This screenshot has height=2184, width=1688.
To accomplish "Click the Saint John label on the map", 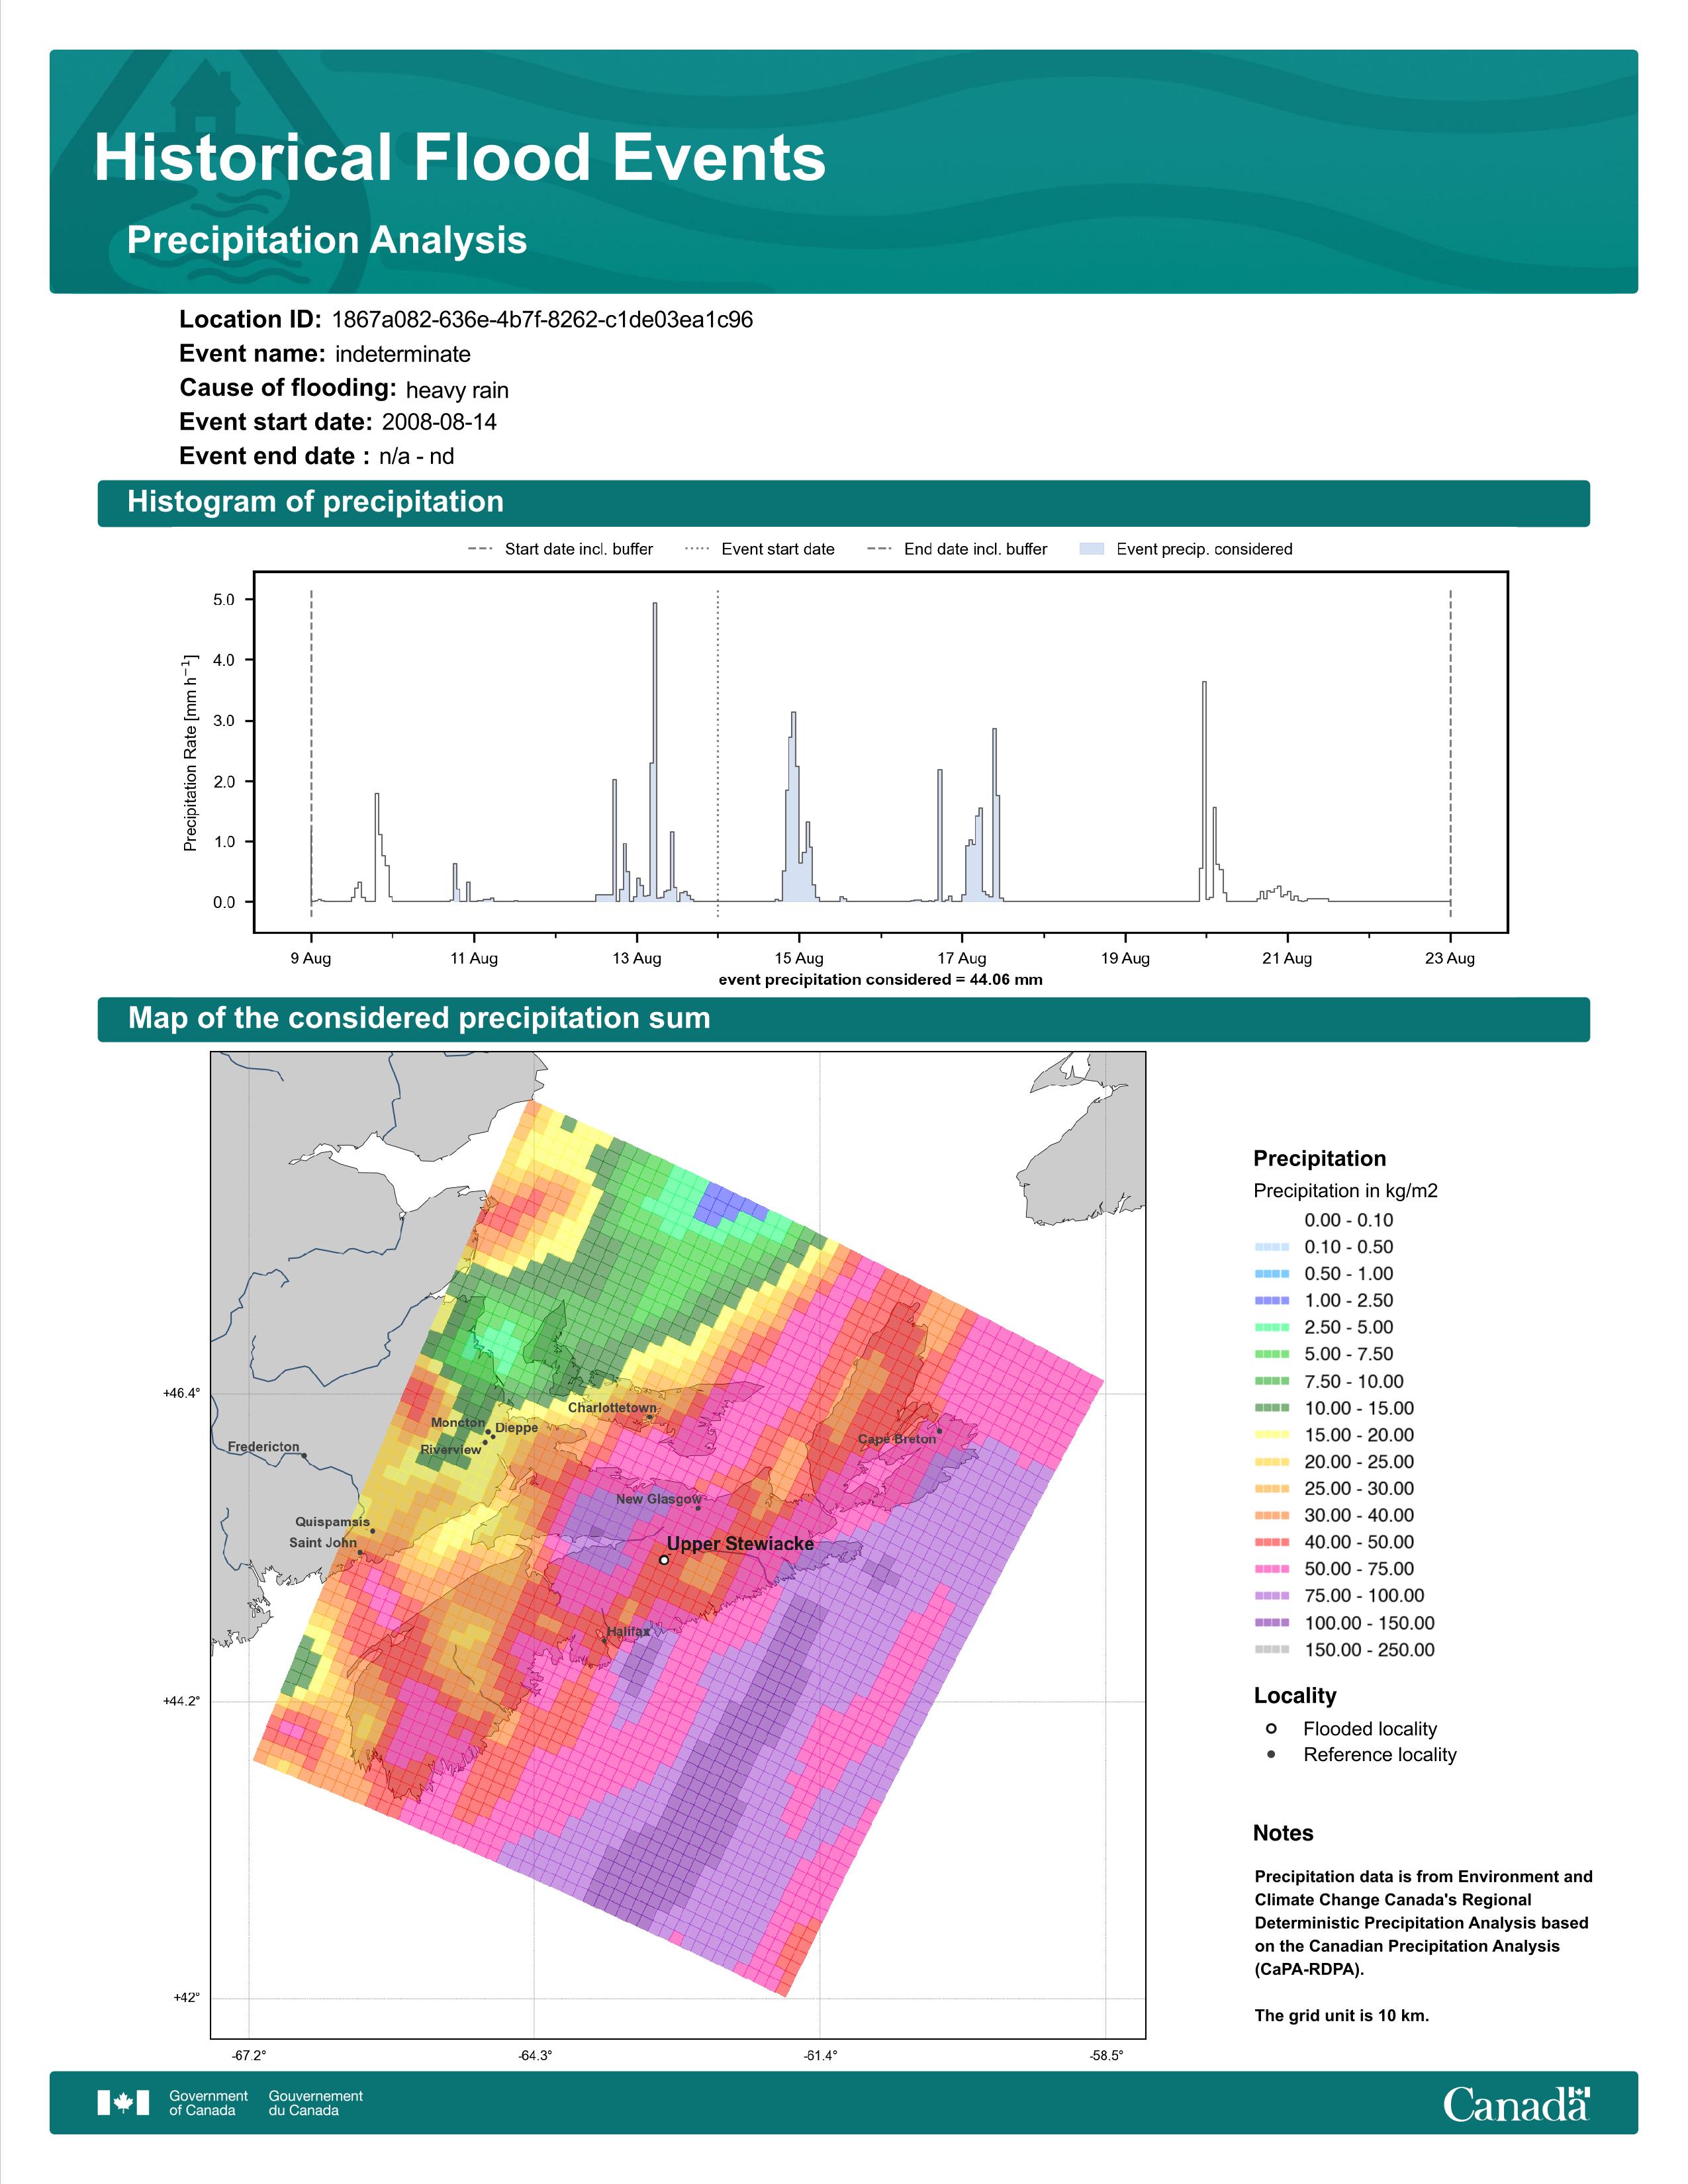I will [x=323, y=1543].
